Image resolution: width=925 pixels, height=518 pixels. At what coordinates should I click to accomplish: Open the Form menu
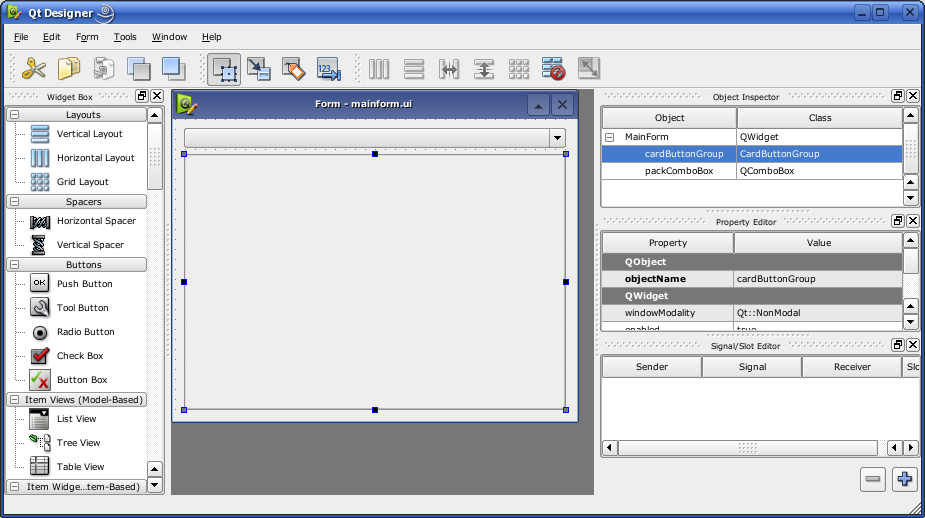coord(87,37)
